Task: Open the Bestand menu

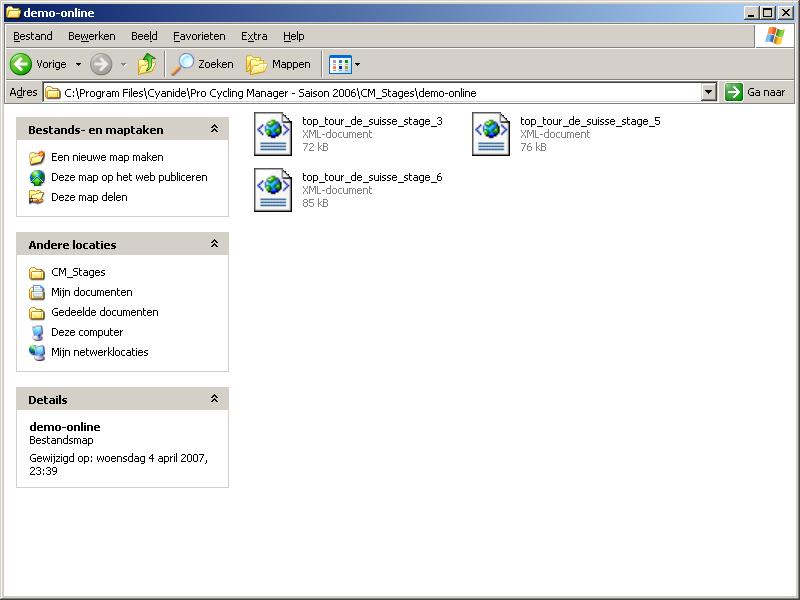Action: point(33,36)
